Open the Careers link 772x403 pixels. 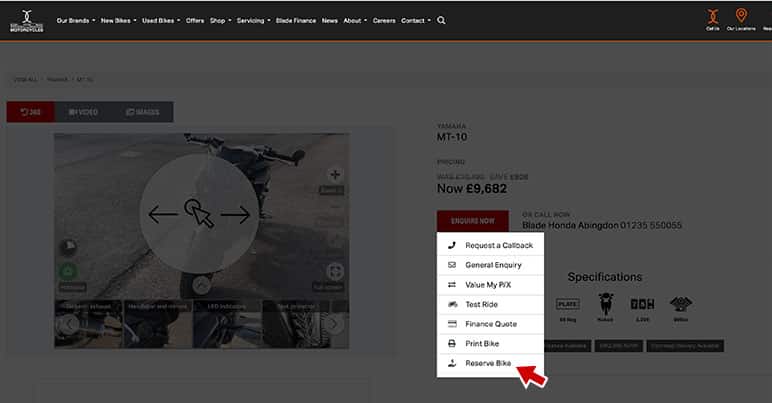pyautogui.click(x=384, y=21)
